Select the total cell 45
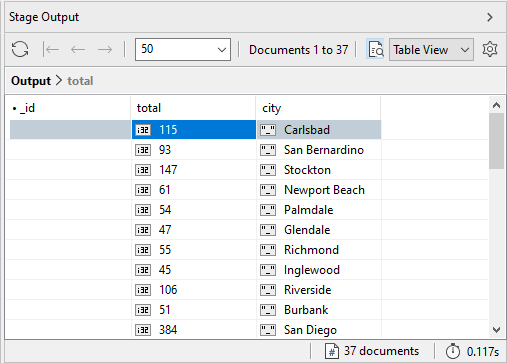Image resolution: width=507 pixels, height=363 pixels. (194, 270)
